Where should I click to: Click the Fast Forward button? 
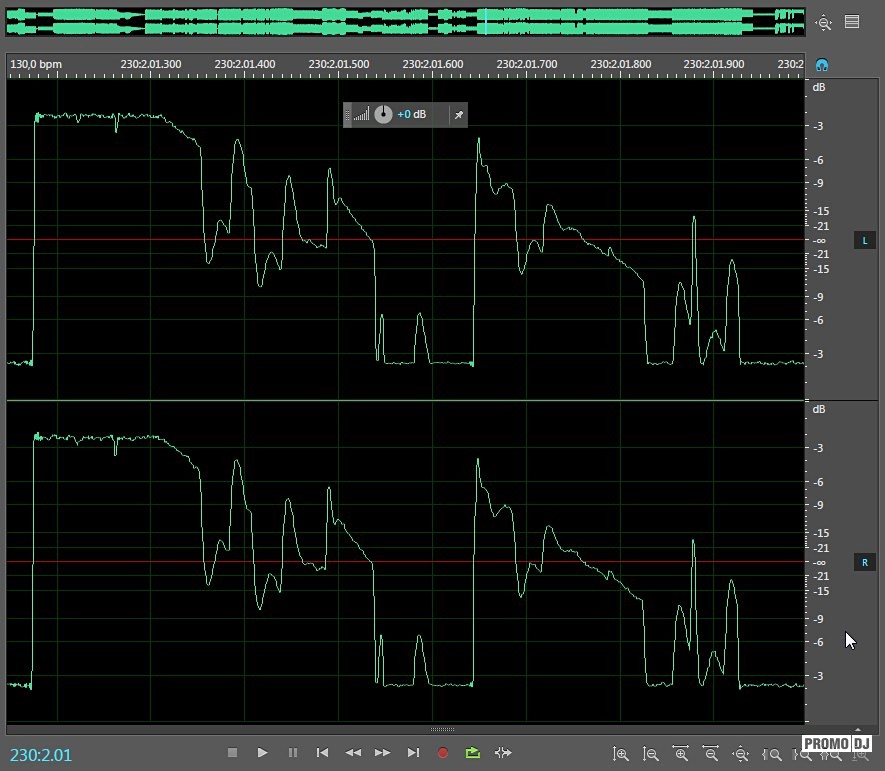382,753
